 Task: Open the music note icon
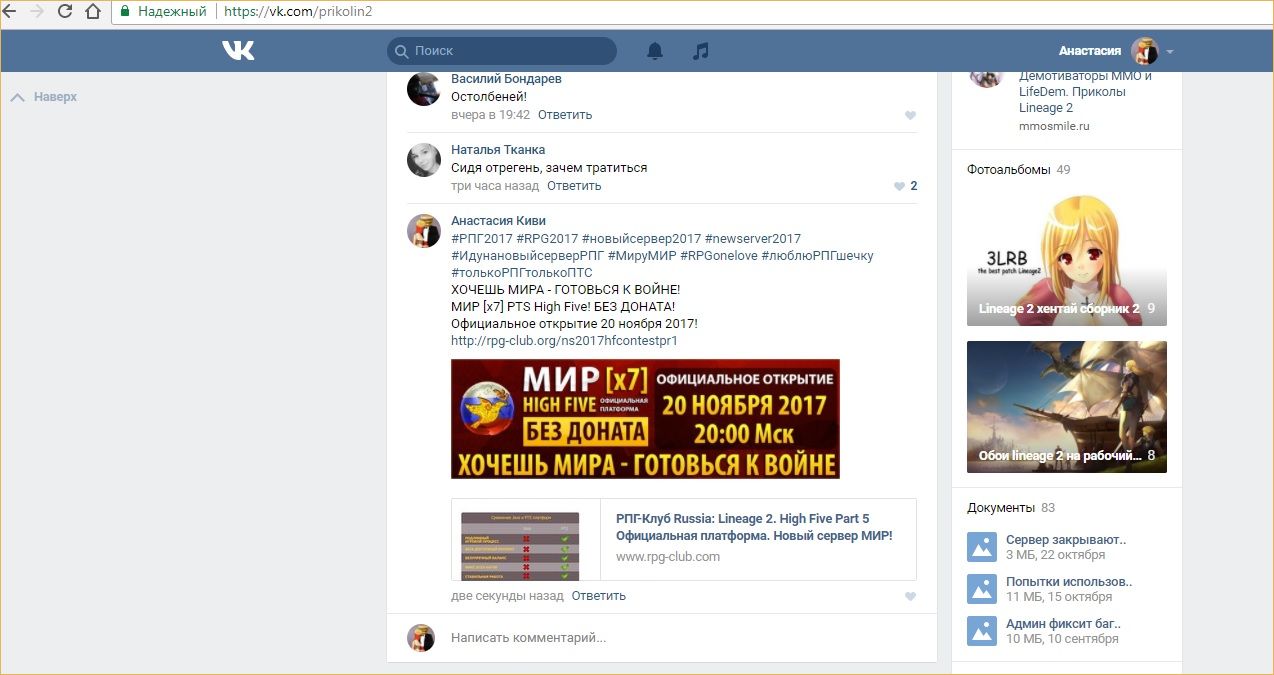click(701, 51)
